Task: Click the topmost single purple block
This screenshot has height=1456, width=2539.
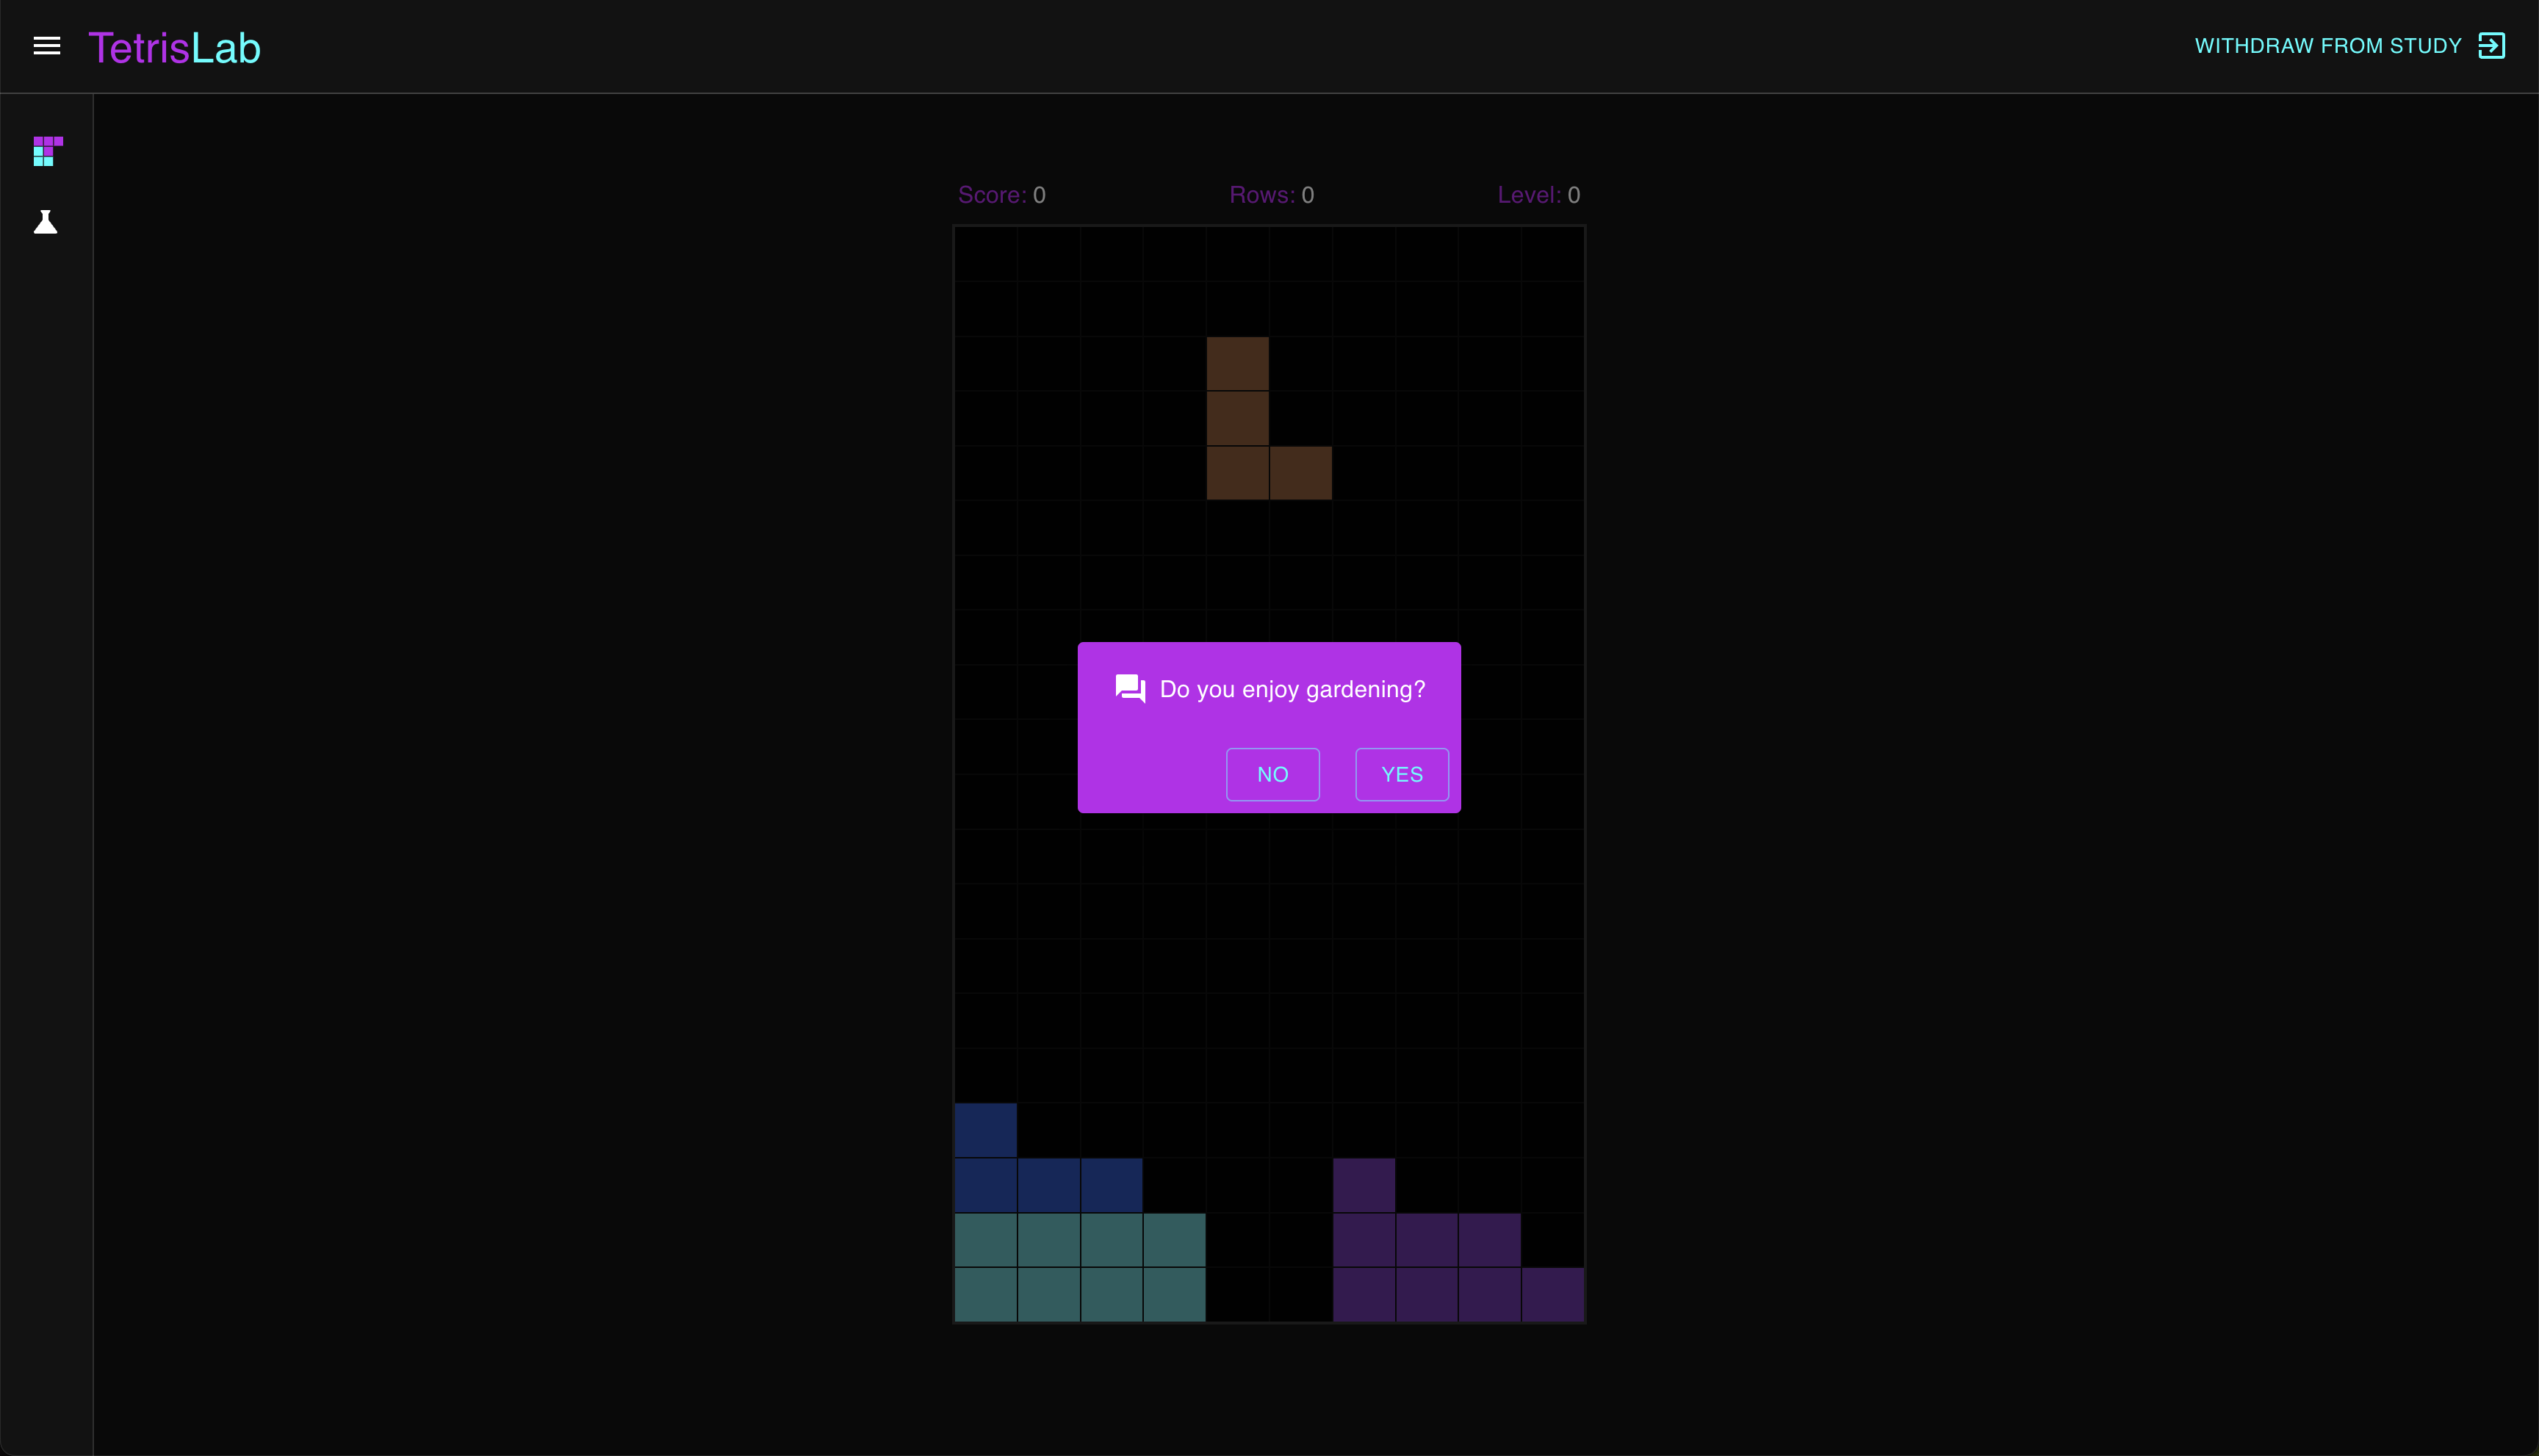Action: [x=1364, y=1185]
